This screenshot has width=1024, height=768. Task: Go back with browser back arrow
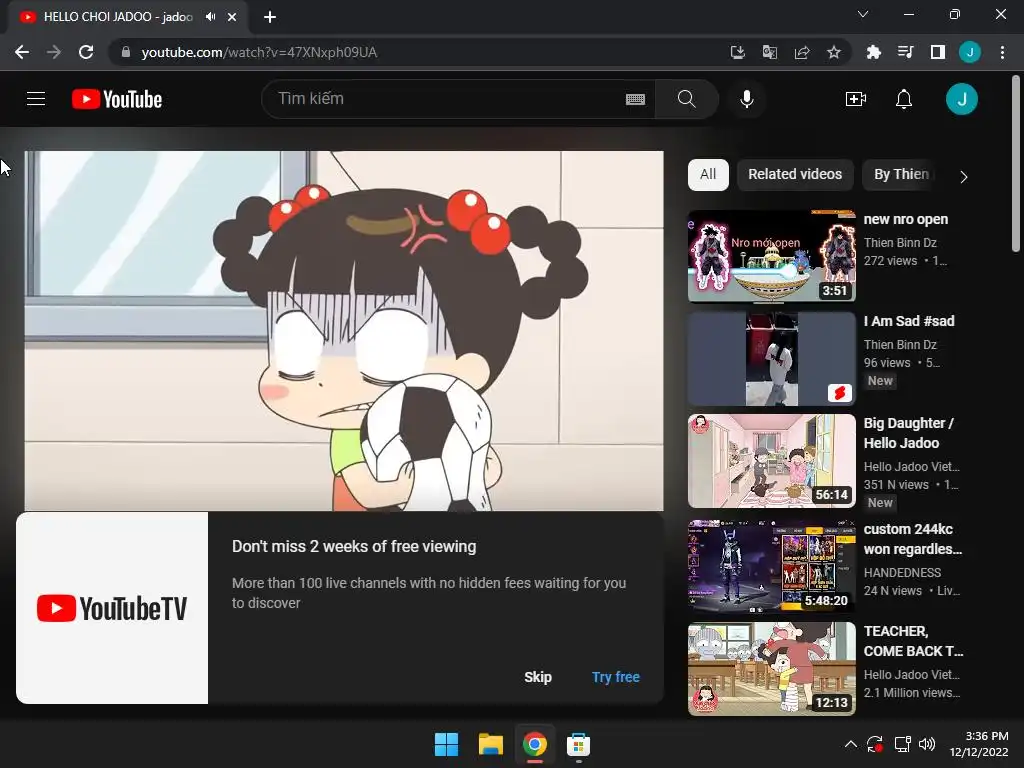pos(22,52)
